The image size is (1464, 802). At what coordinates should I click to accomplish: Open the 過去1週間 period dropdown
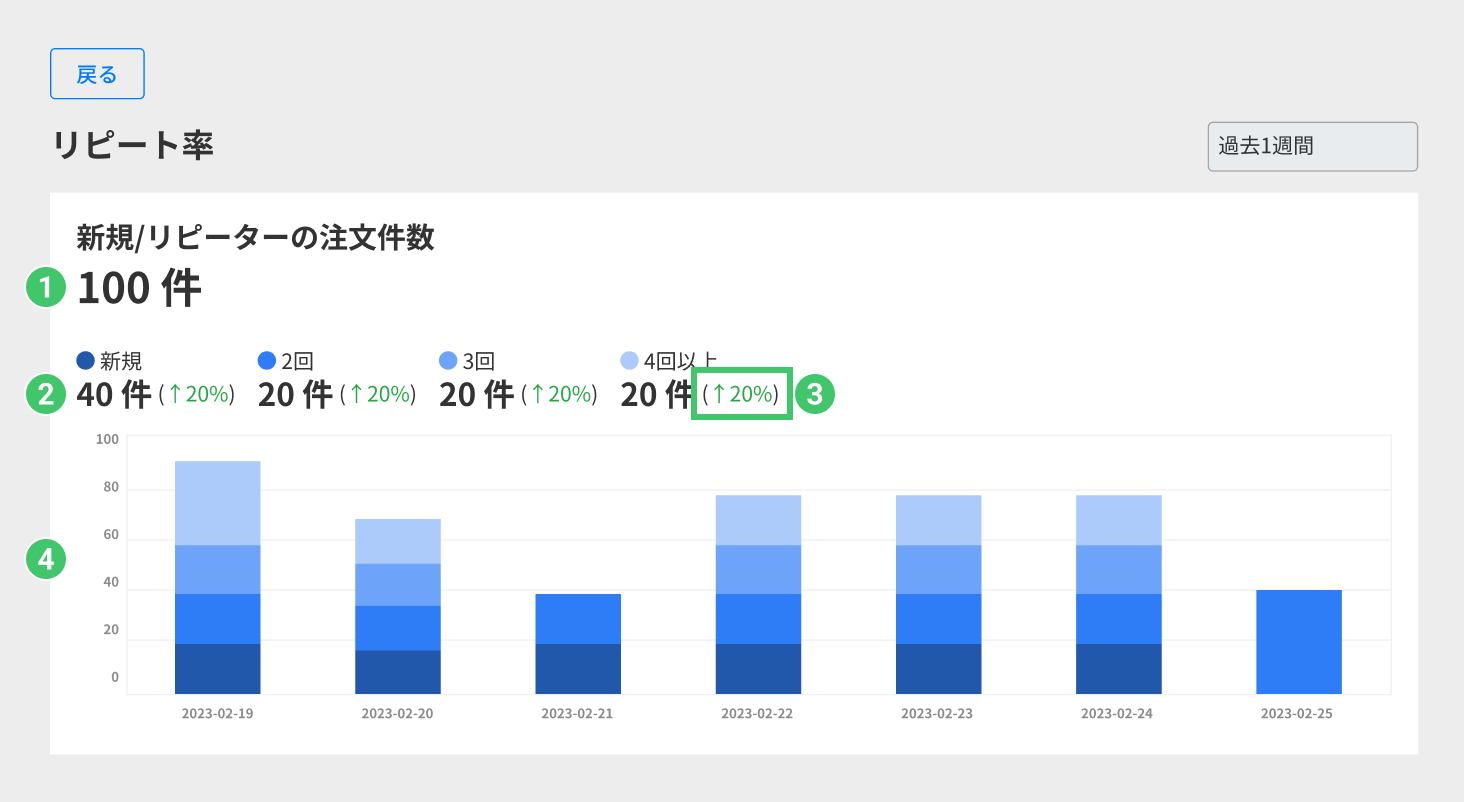[x=1312, y=147]
